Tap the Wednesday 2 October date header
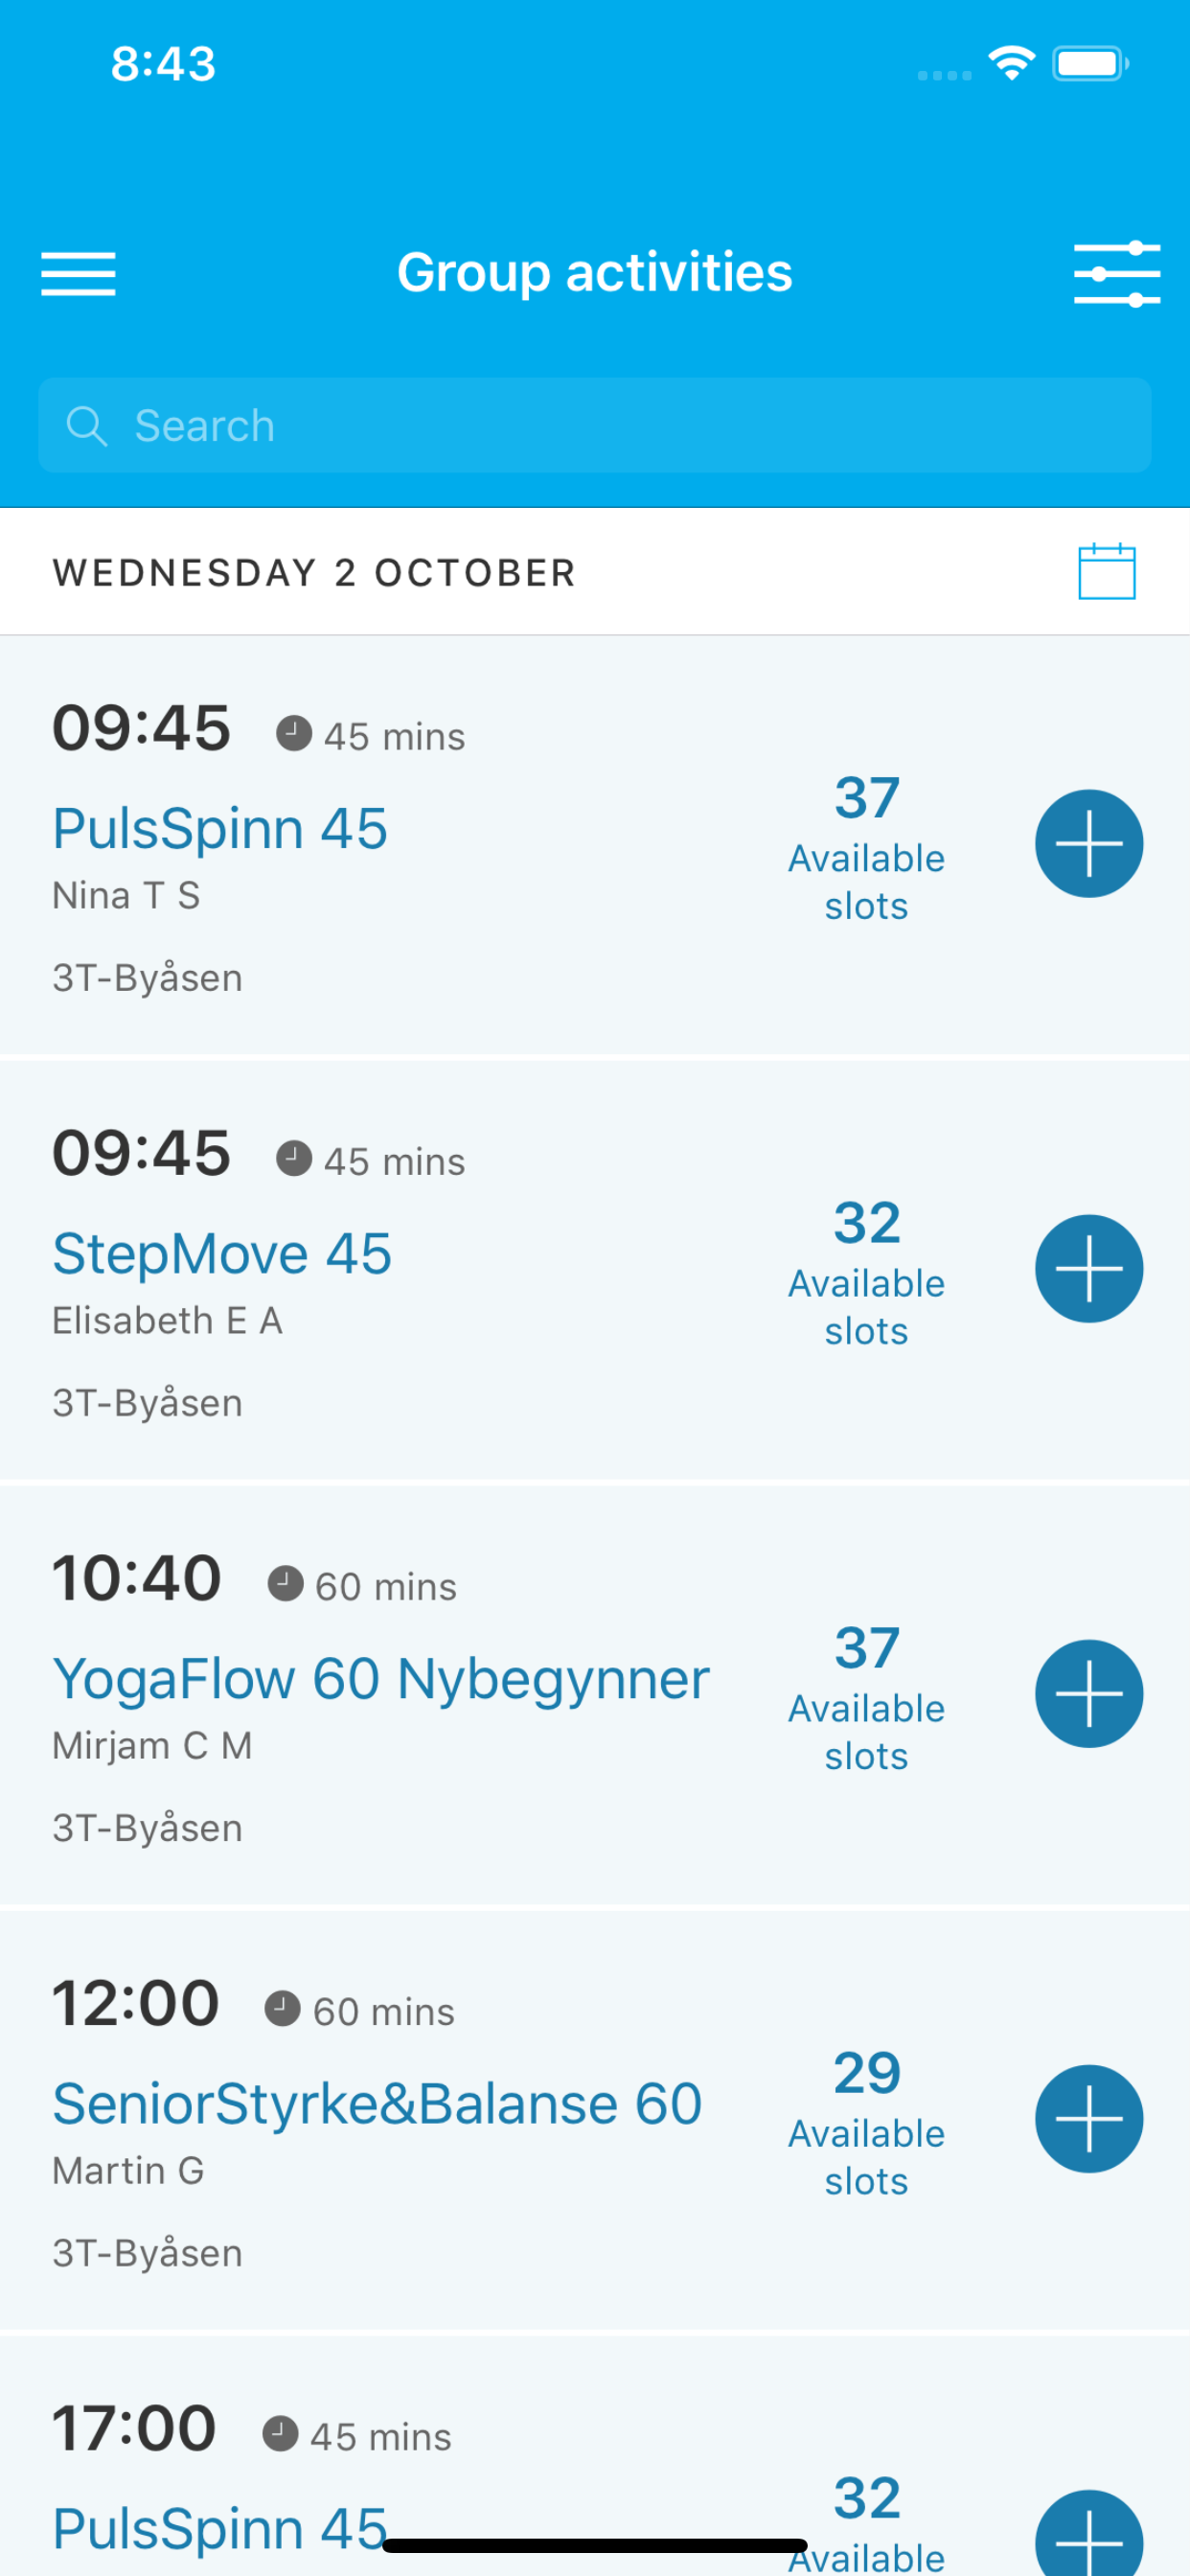Image resolution: width=1190 pixels, height=2576 pixels. (x=314, y=573)
